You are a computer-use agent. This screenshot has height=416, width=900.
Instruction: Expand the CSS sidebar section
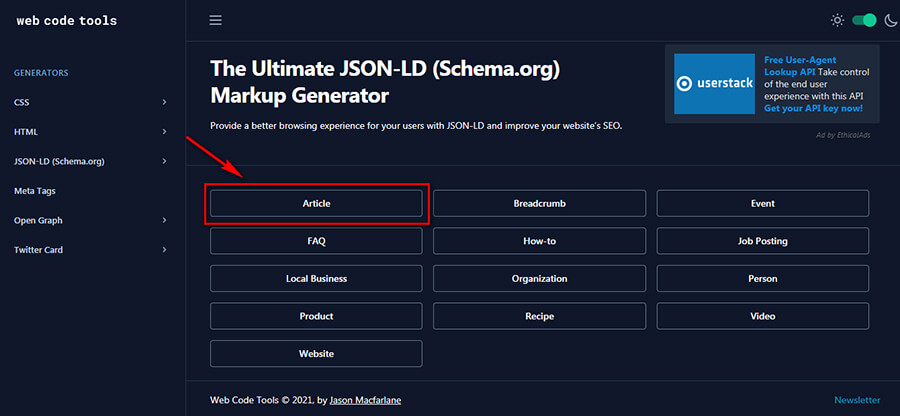(90, 102)
